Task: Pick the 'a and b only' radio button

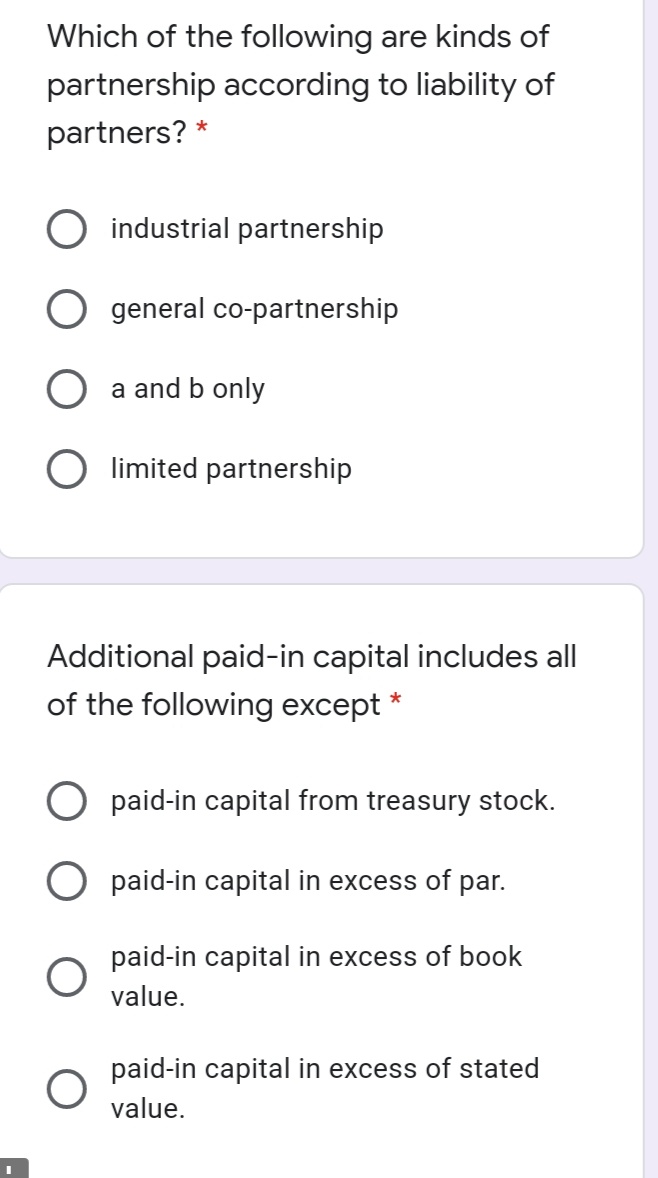Action: (66, 390)
